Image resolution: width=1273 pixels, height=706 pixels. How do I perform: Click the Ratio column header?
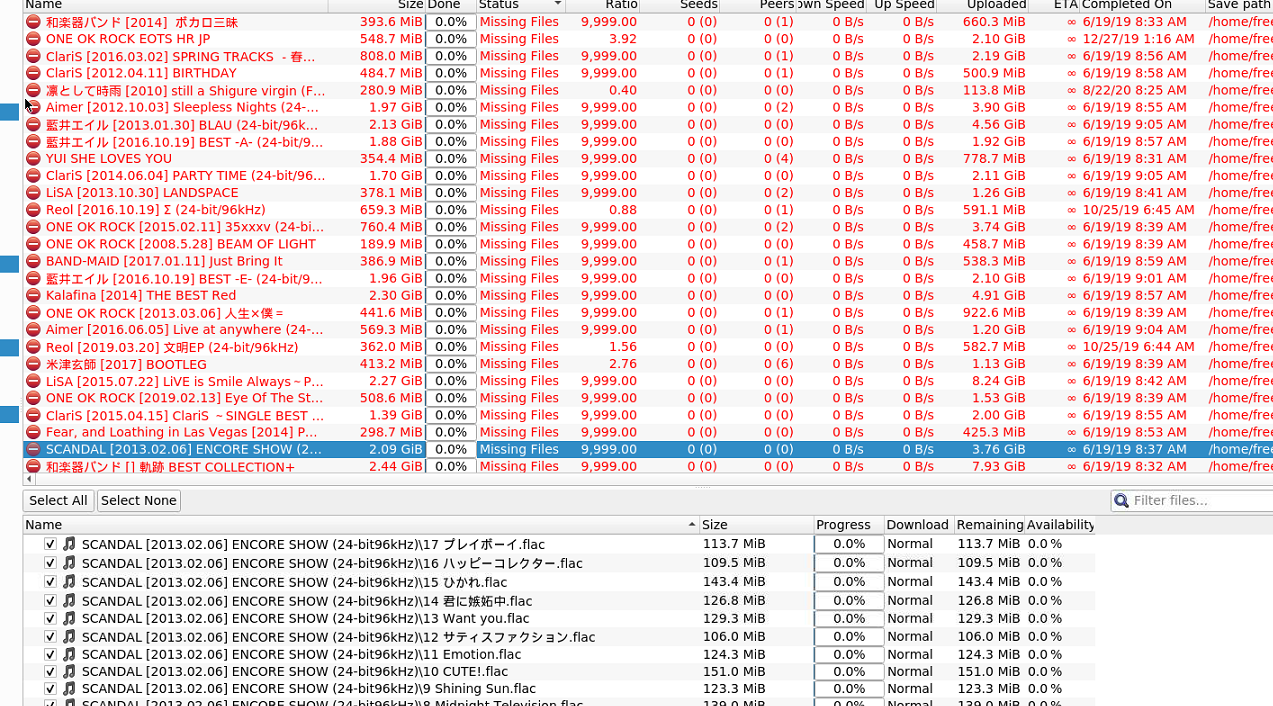[602, 5]
